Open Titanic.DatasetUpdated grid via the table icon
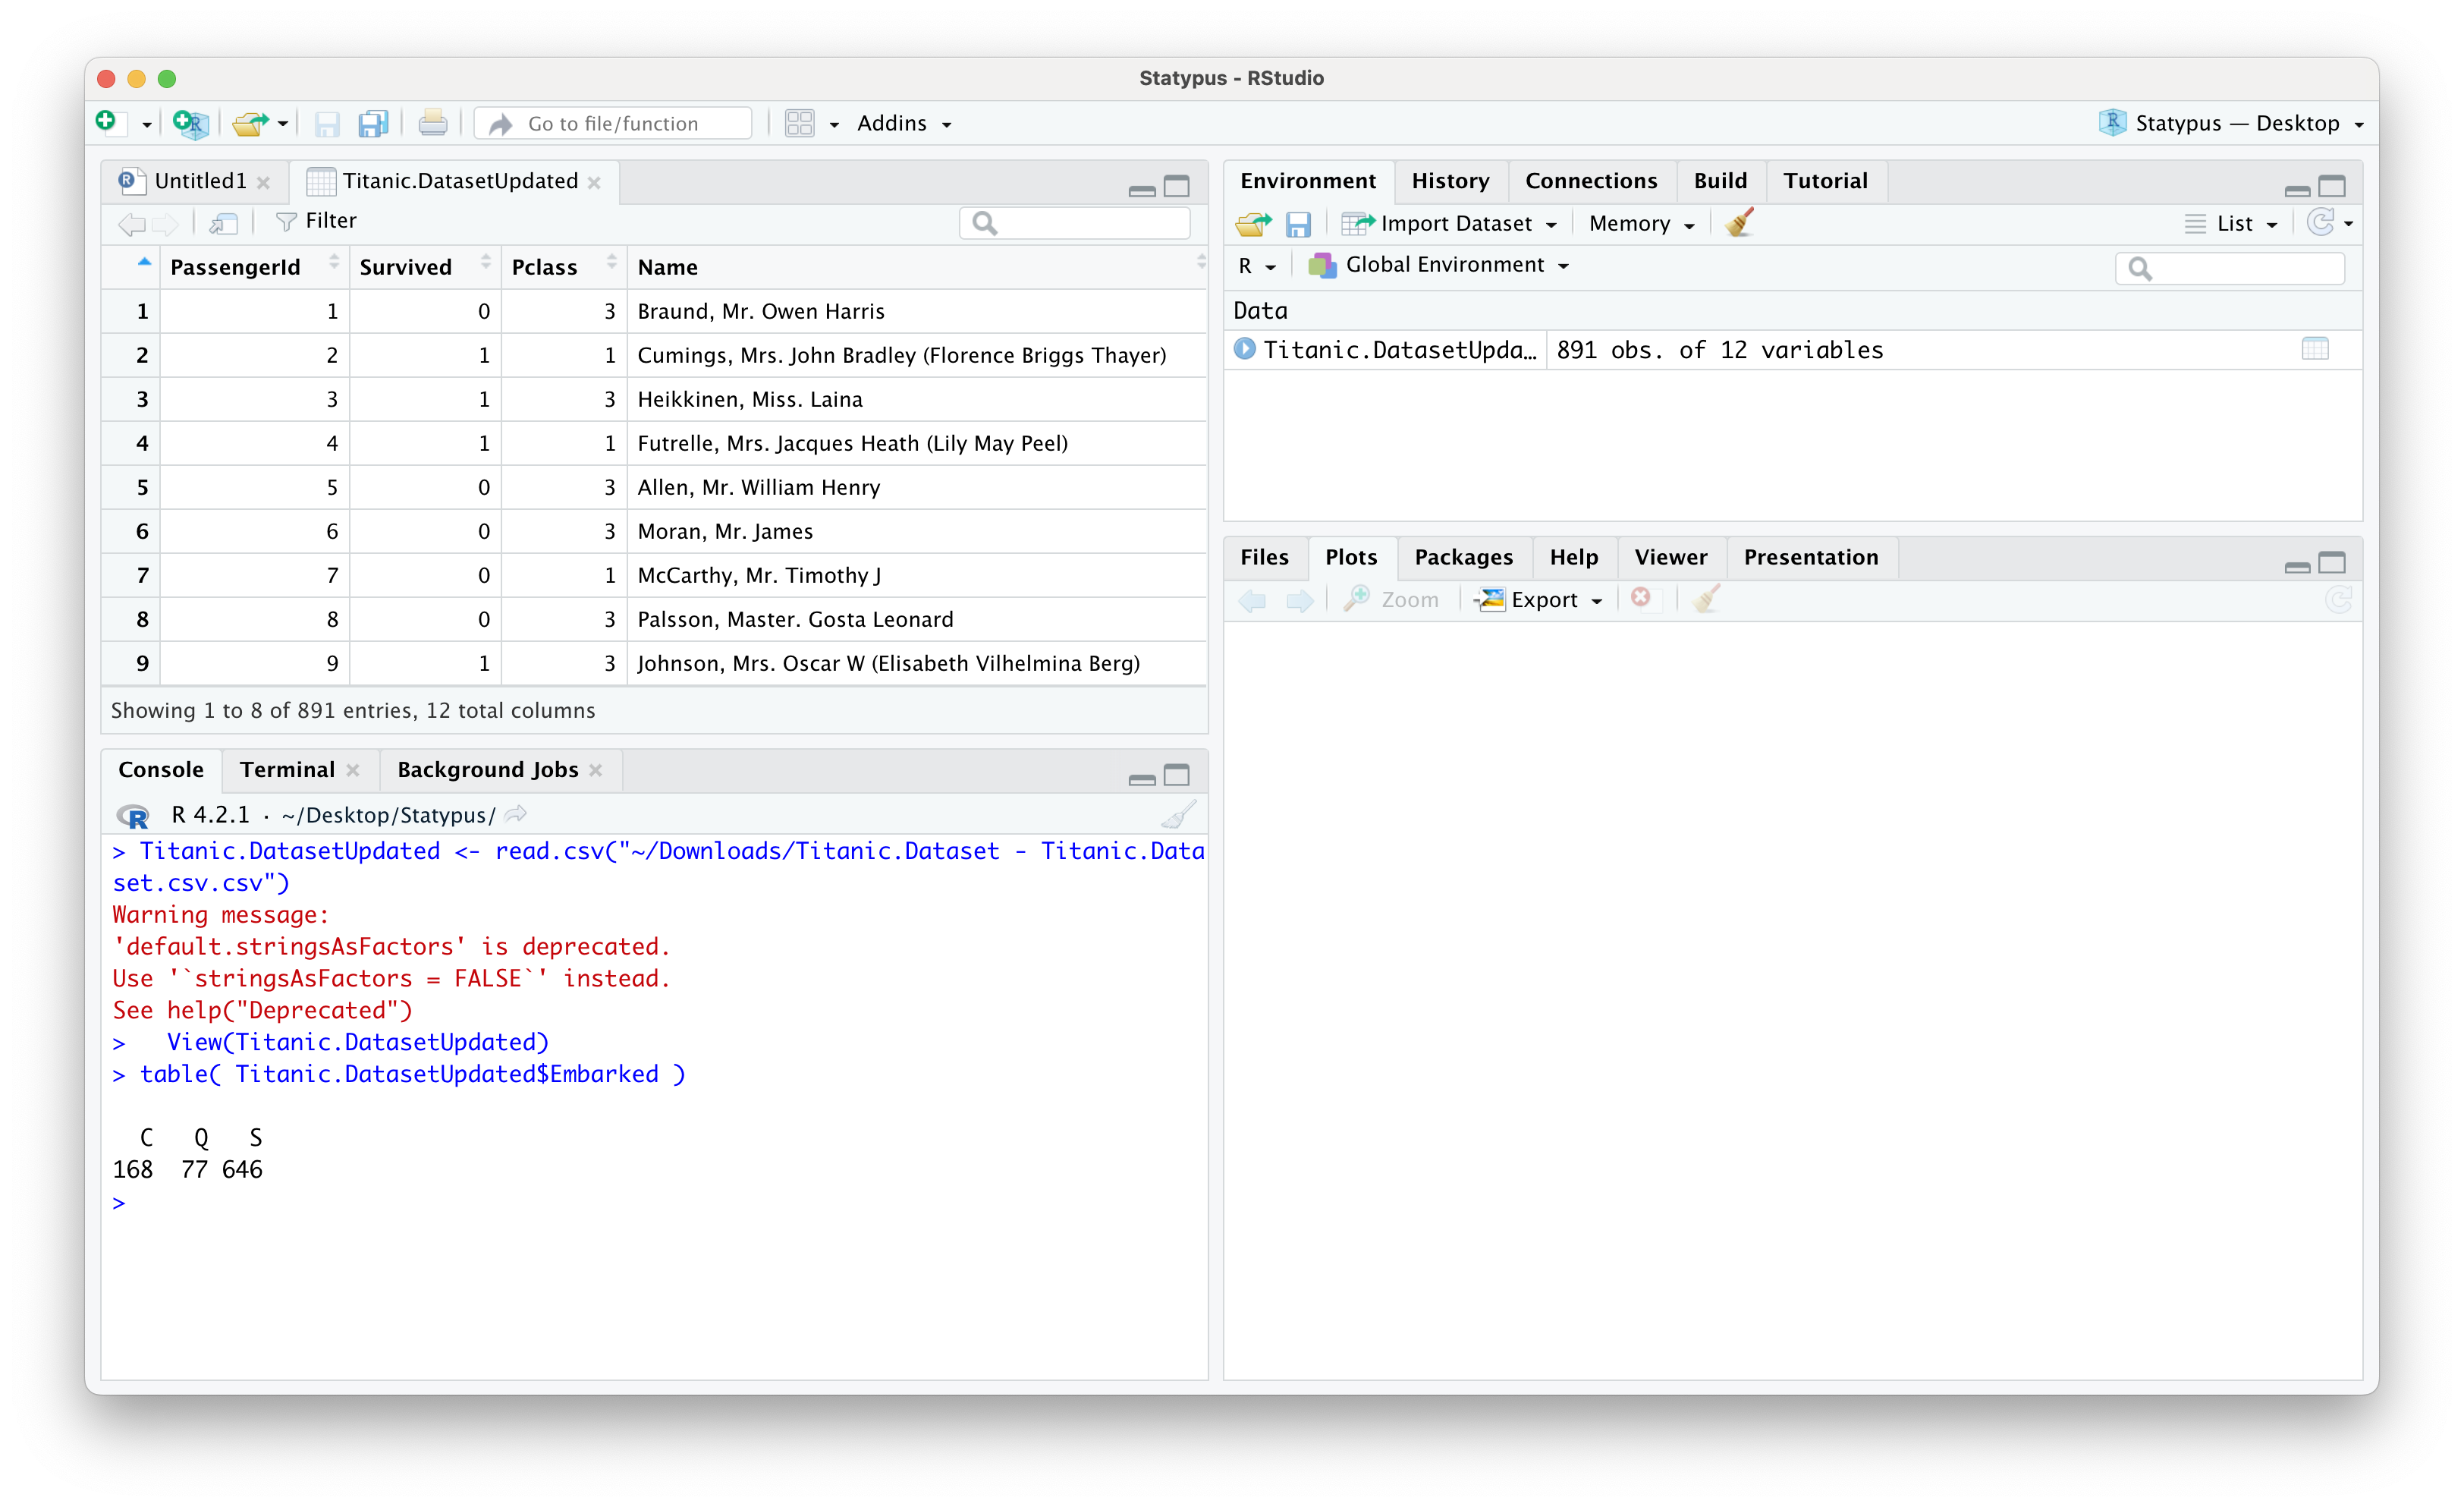 tap(2317, 349)
